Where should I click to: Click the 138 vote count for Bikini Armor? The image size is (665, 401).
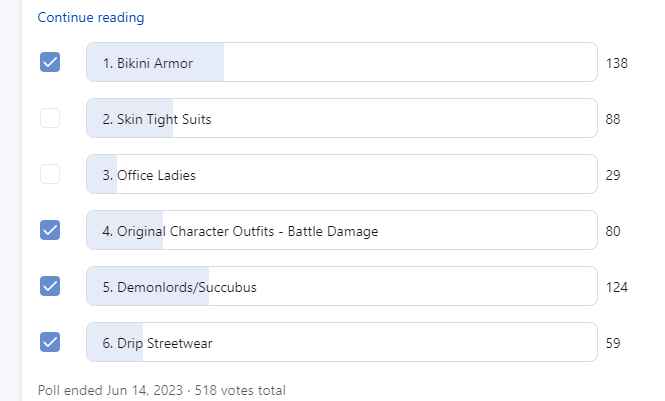click(617, 63)
